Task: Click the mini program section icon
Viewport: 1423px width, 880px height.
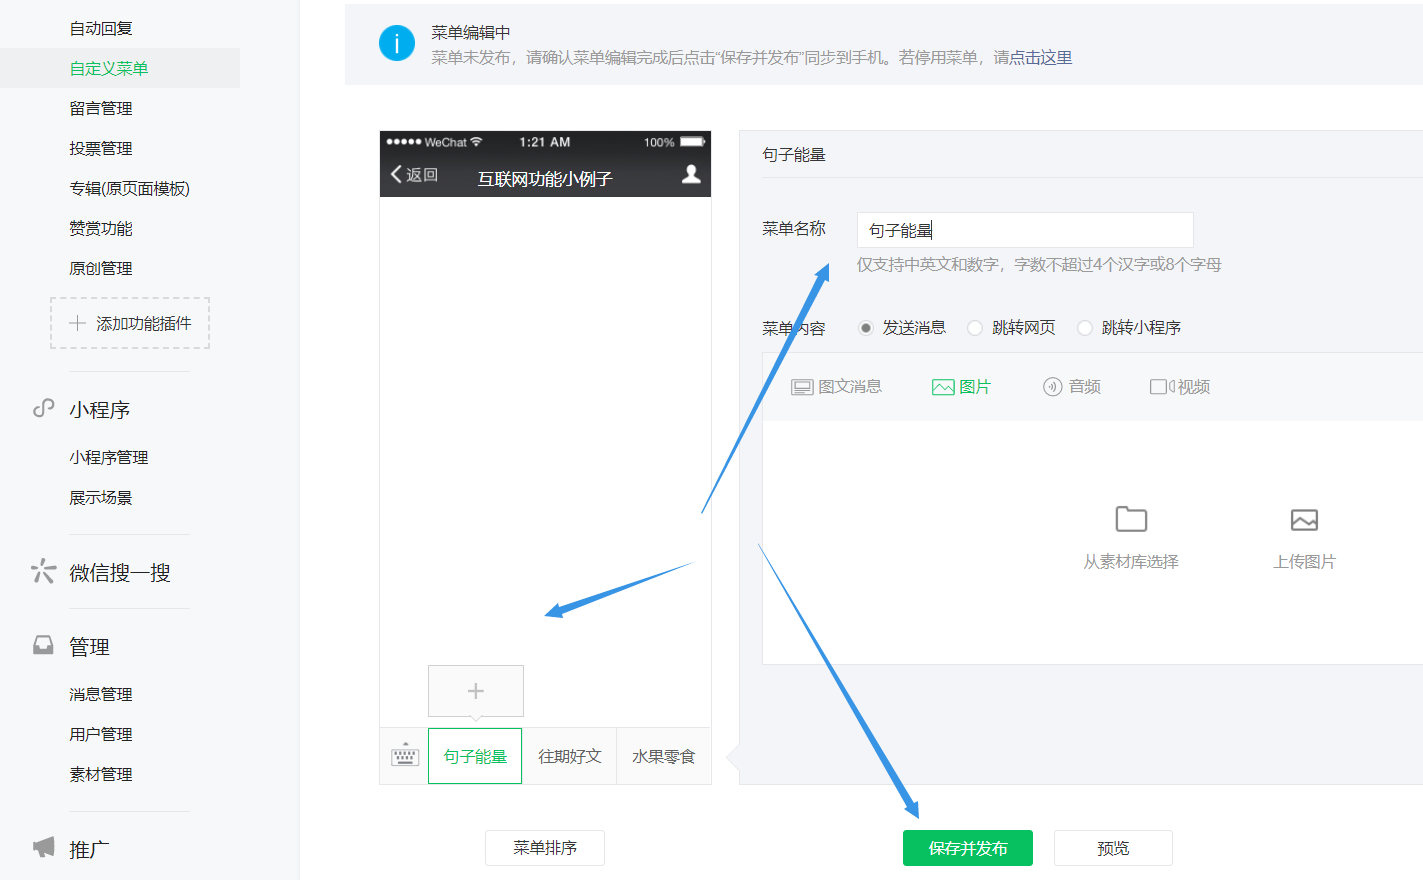Action: pyautogui.click(x=43, y=408)
